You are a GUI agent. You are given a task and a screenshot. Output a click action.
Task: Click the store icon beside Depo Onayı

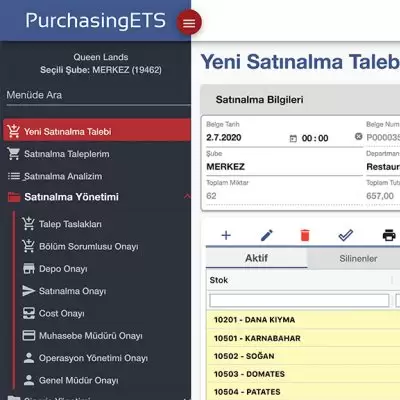[29, 268]
